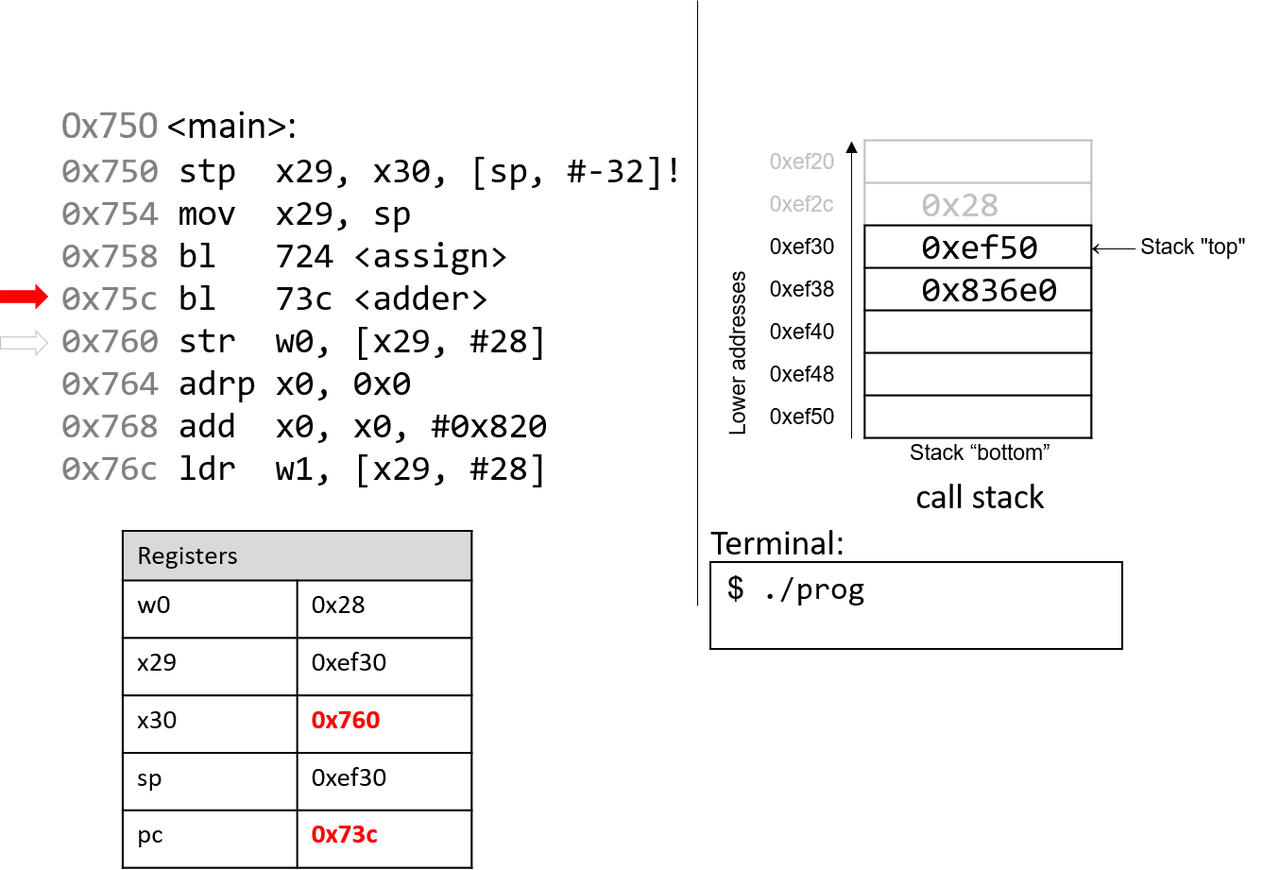
Task: Select the empty stack cell at 0xef40
Action: pyautogui.click(x=977, y=332)
